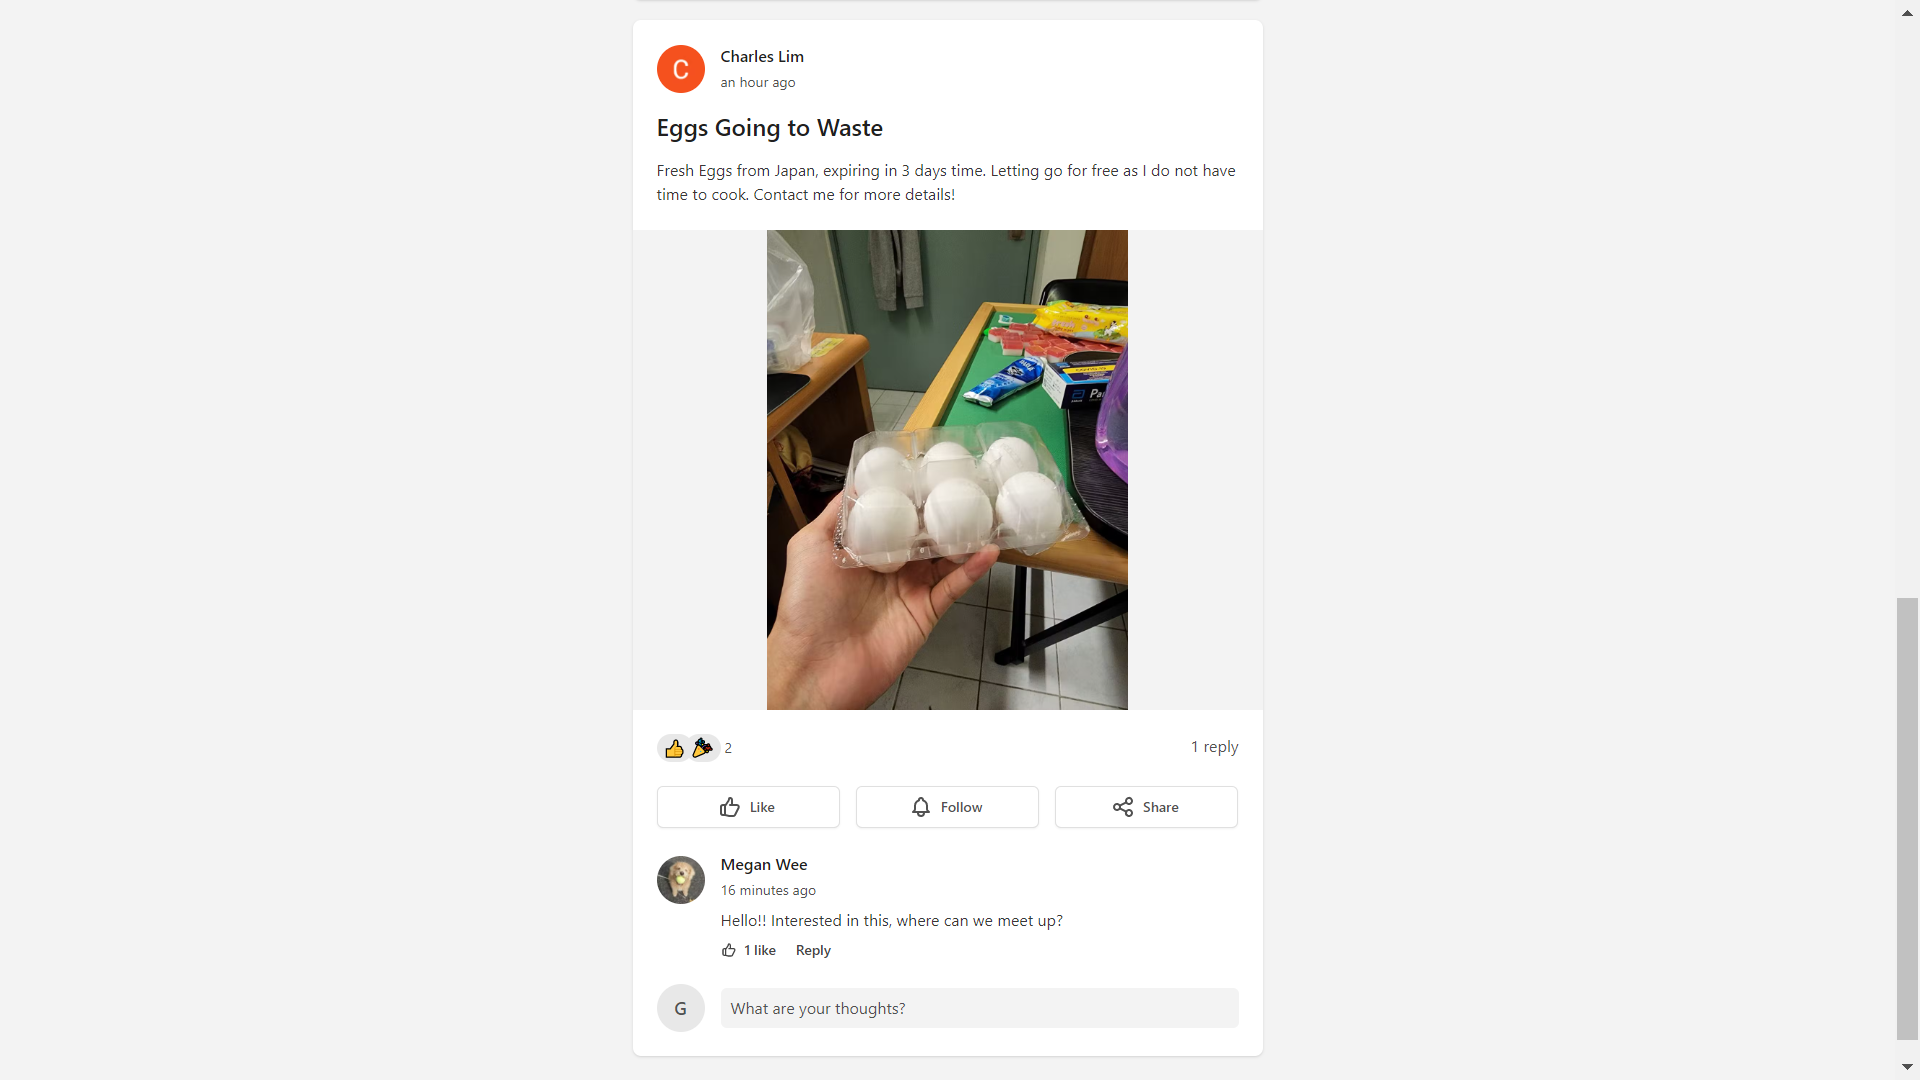Reply to Megan Wee's comment
The image size is (1920, 1080).
point(813,950)
